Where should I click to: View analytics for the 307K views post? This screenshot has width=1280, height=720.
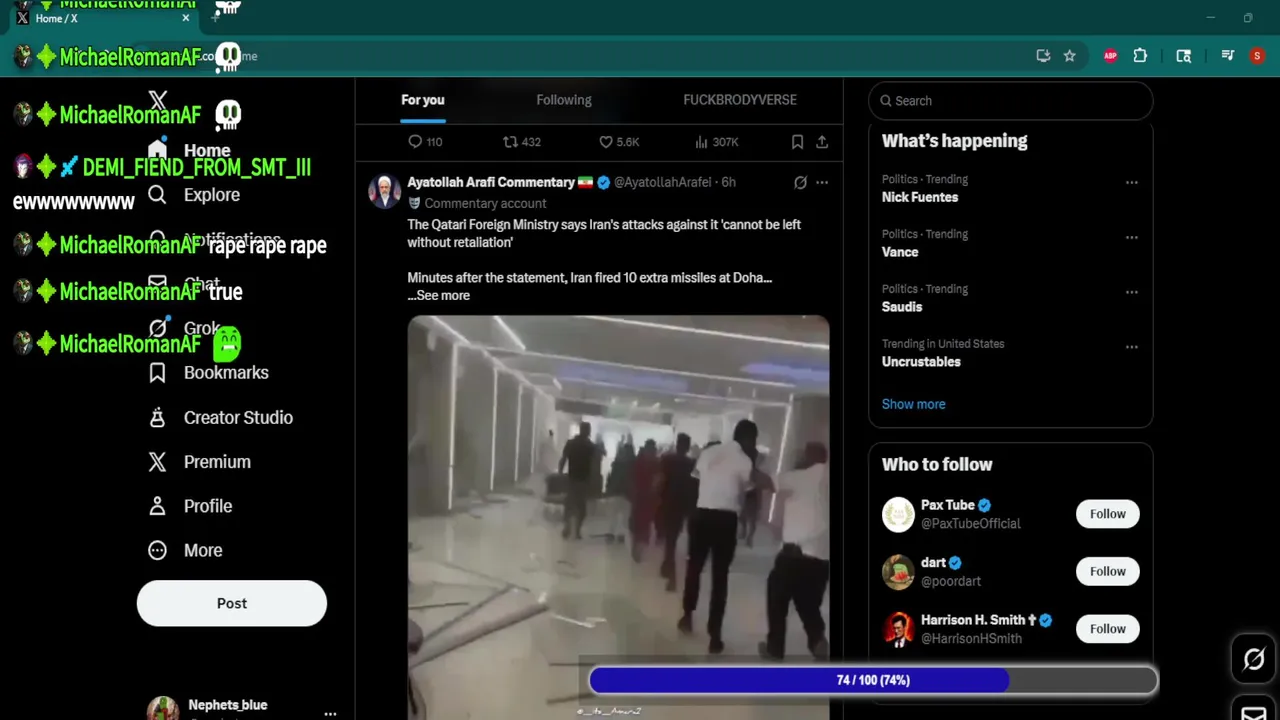pyautogui.click(x=716, y=142)
